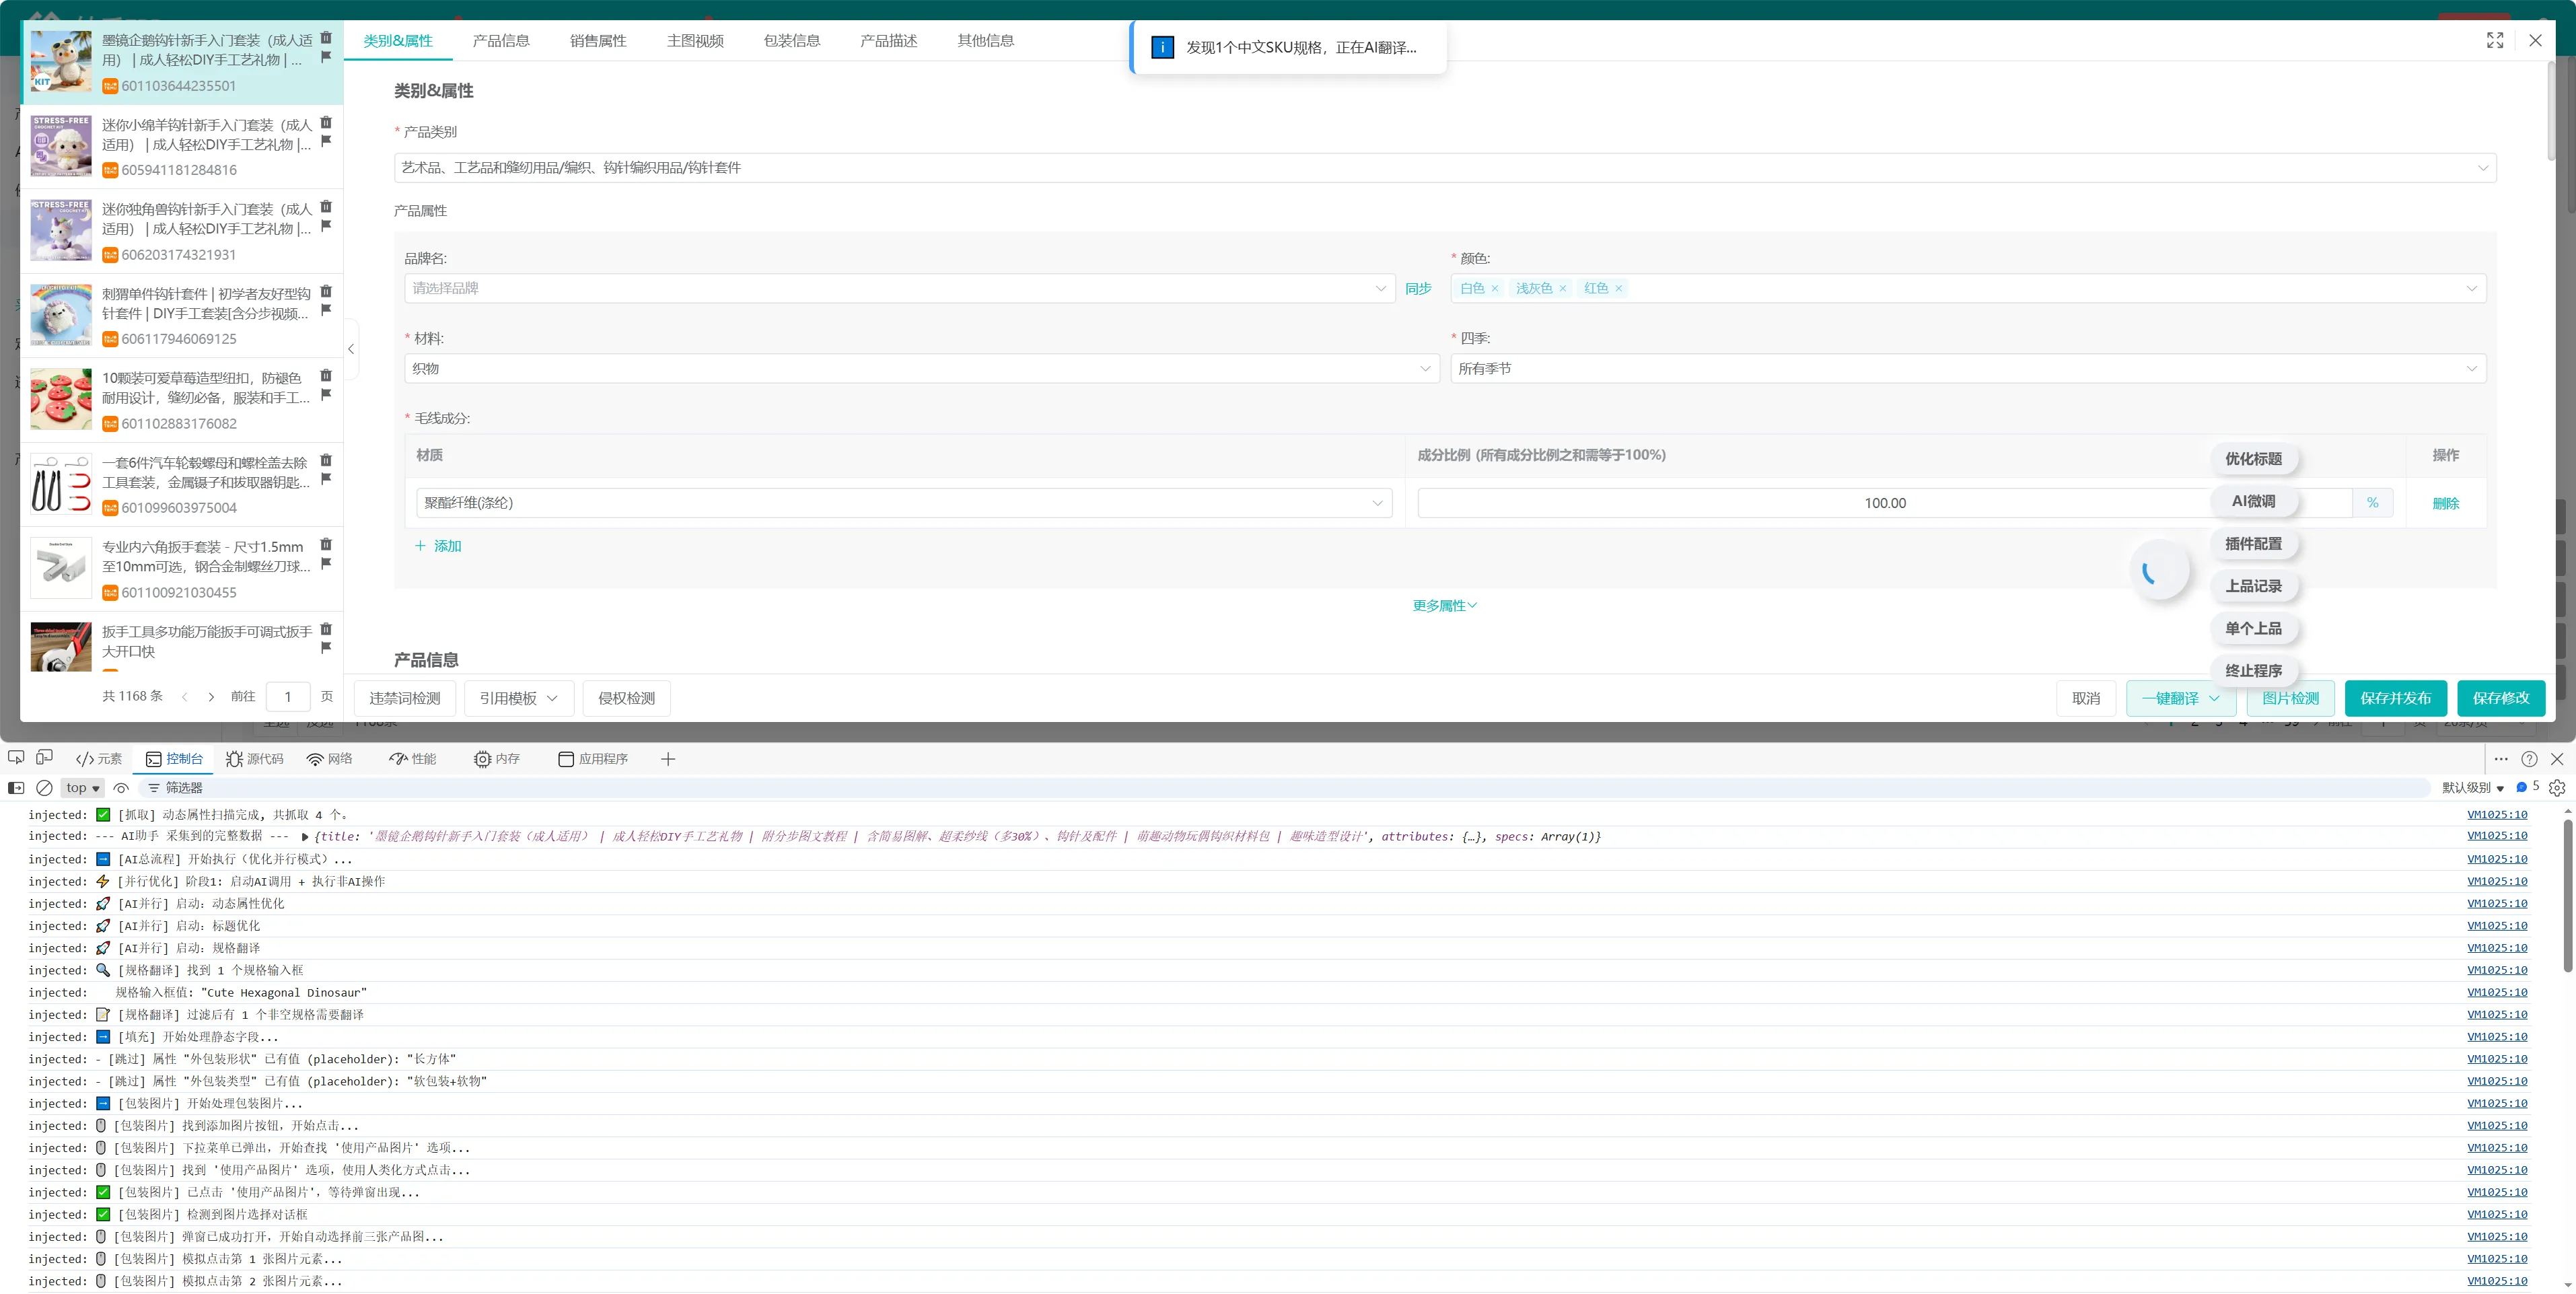Open the 产品类别 category dropdown

click(x=1445, y=168)
